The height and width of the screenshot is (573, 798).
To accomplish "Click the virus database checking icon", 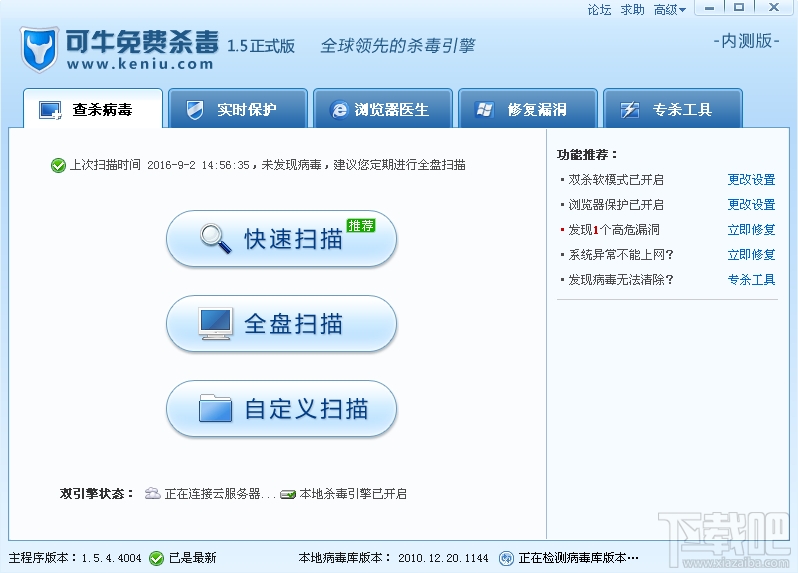I will pos(506,558).
